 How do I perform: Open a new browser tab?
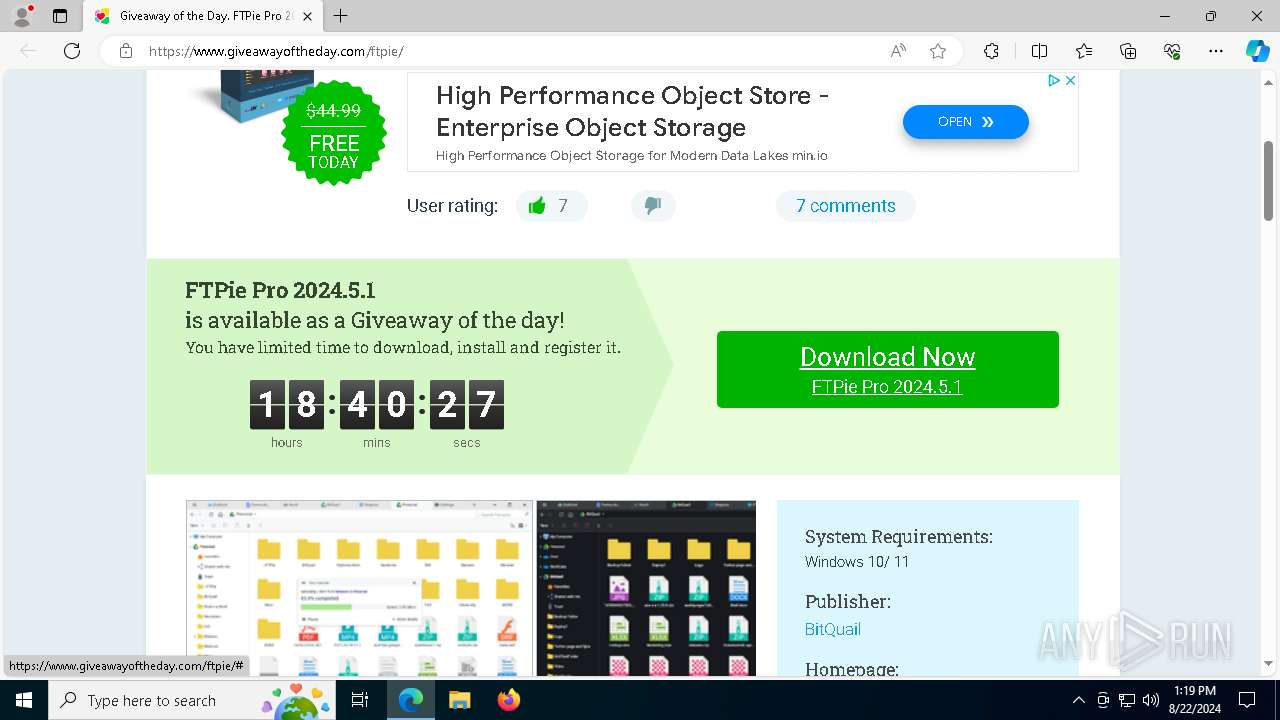341,16
